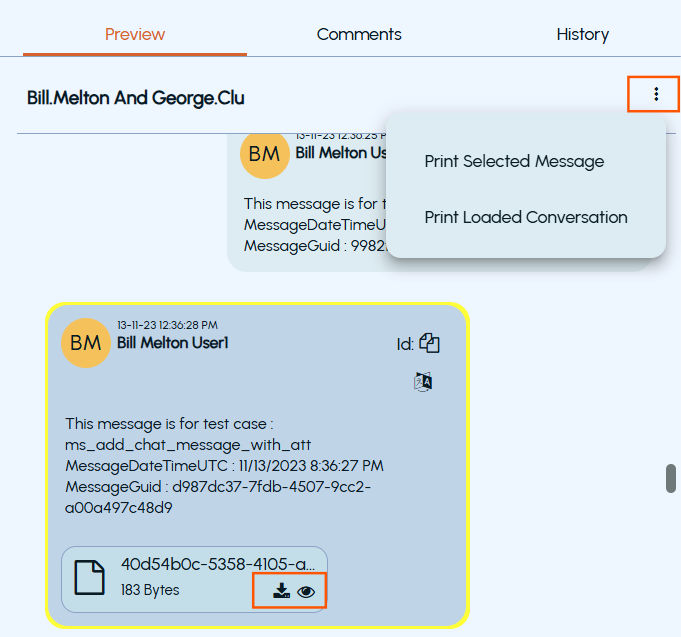The image size is (681, 637).
Task: Open the History tab
Action: click(582, 34)
